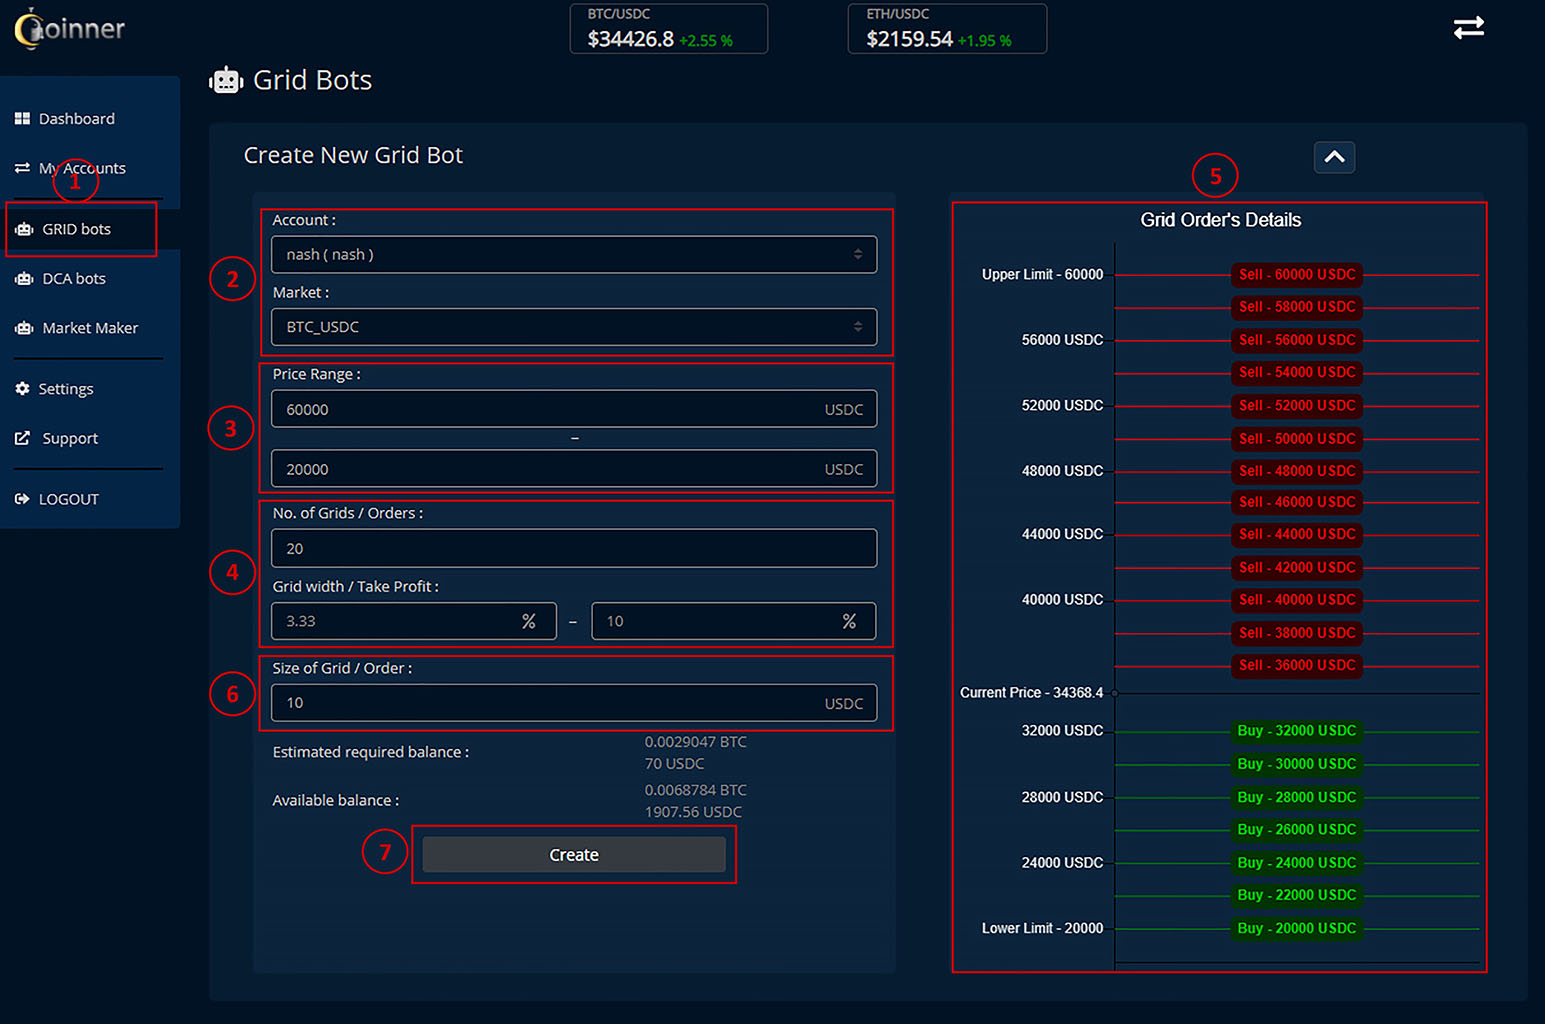1545x1024 pixels.
Task: Click the Support external-link icon
Action: click(22, 438)
